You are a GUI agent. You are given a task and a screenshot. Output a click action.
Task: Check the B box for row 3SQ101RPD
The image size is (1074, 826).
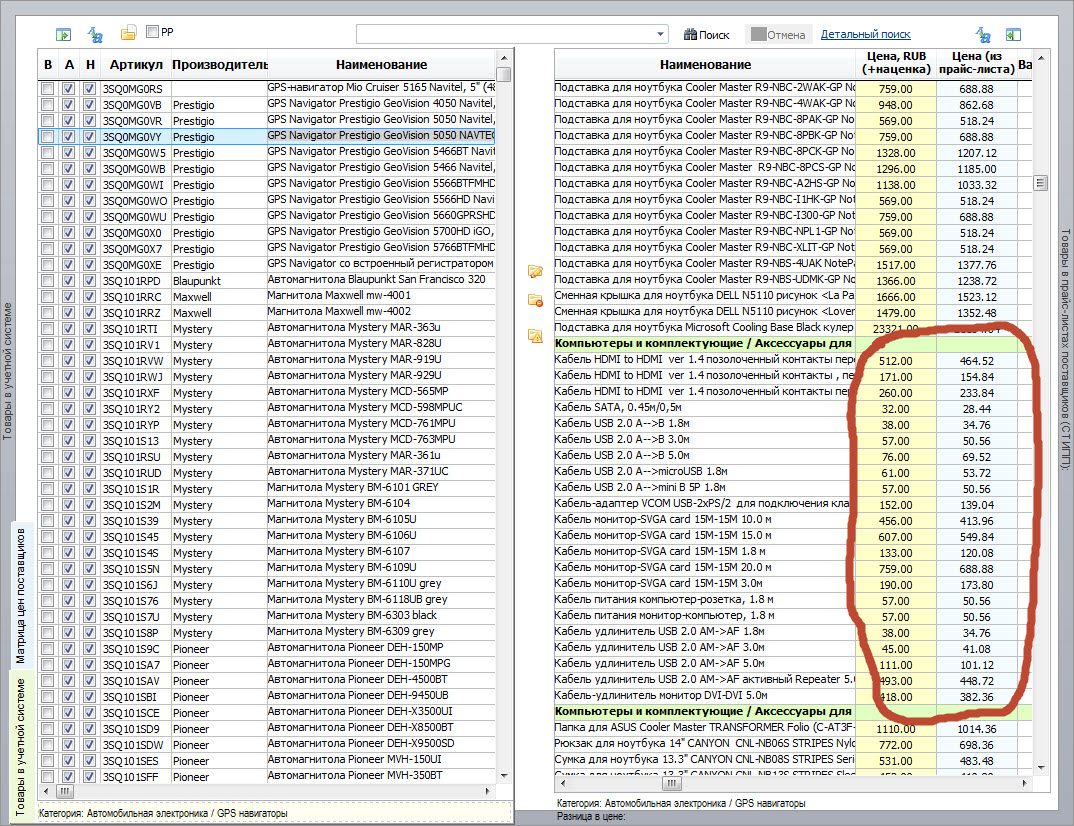47,281
